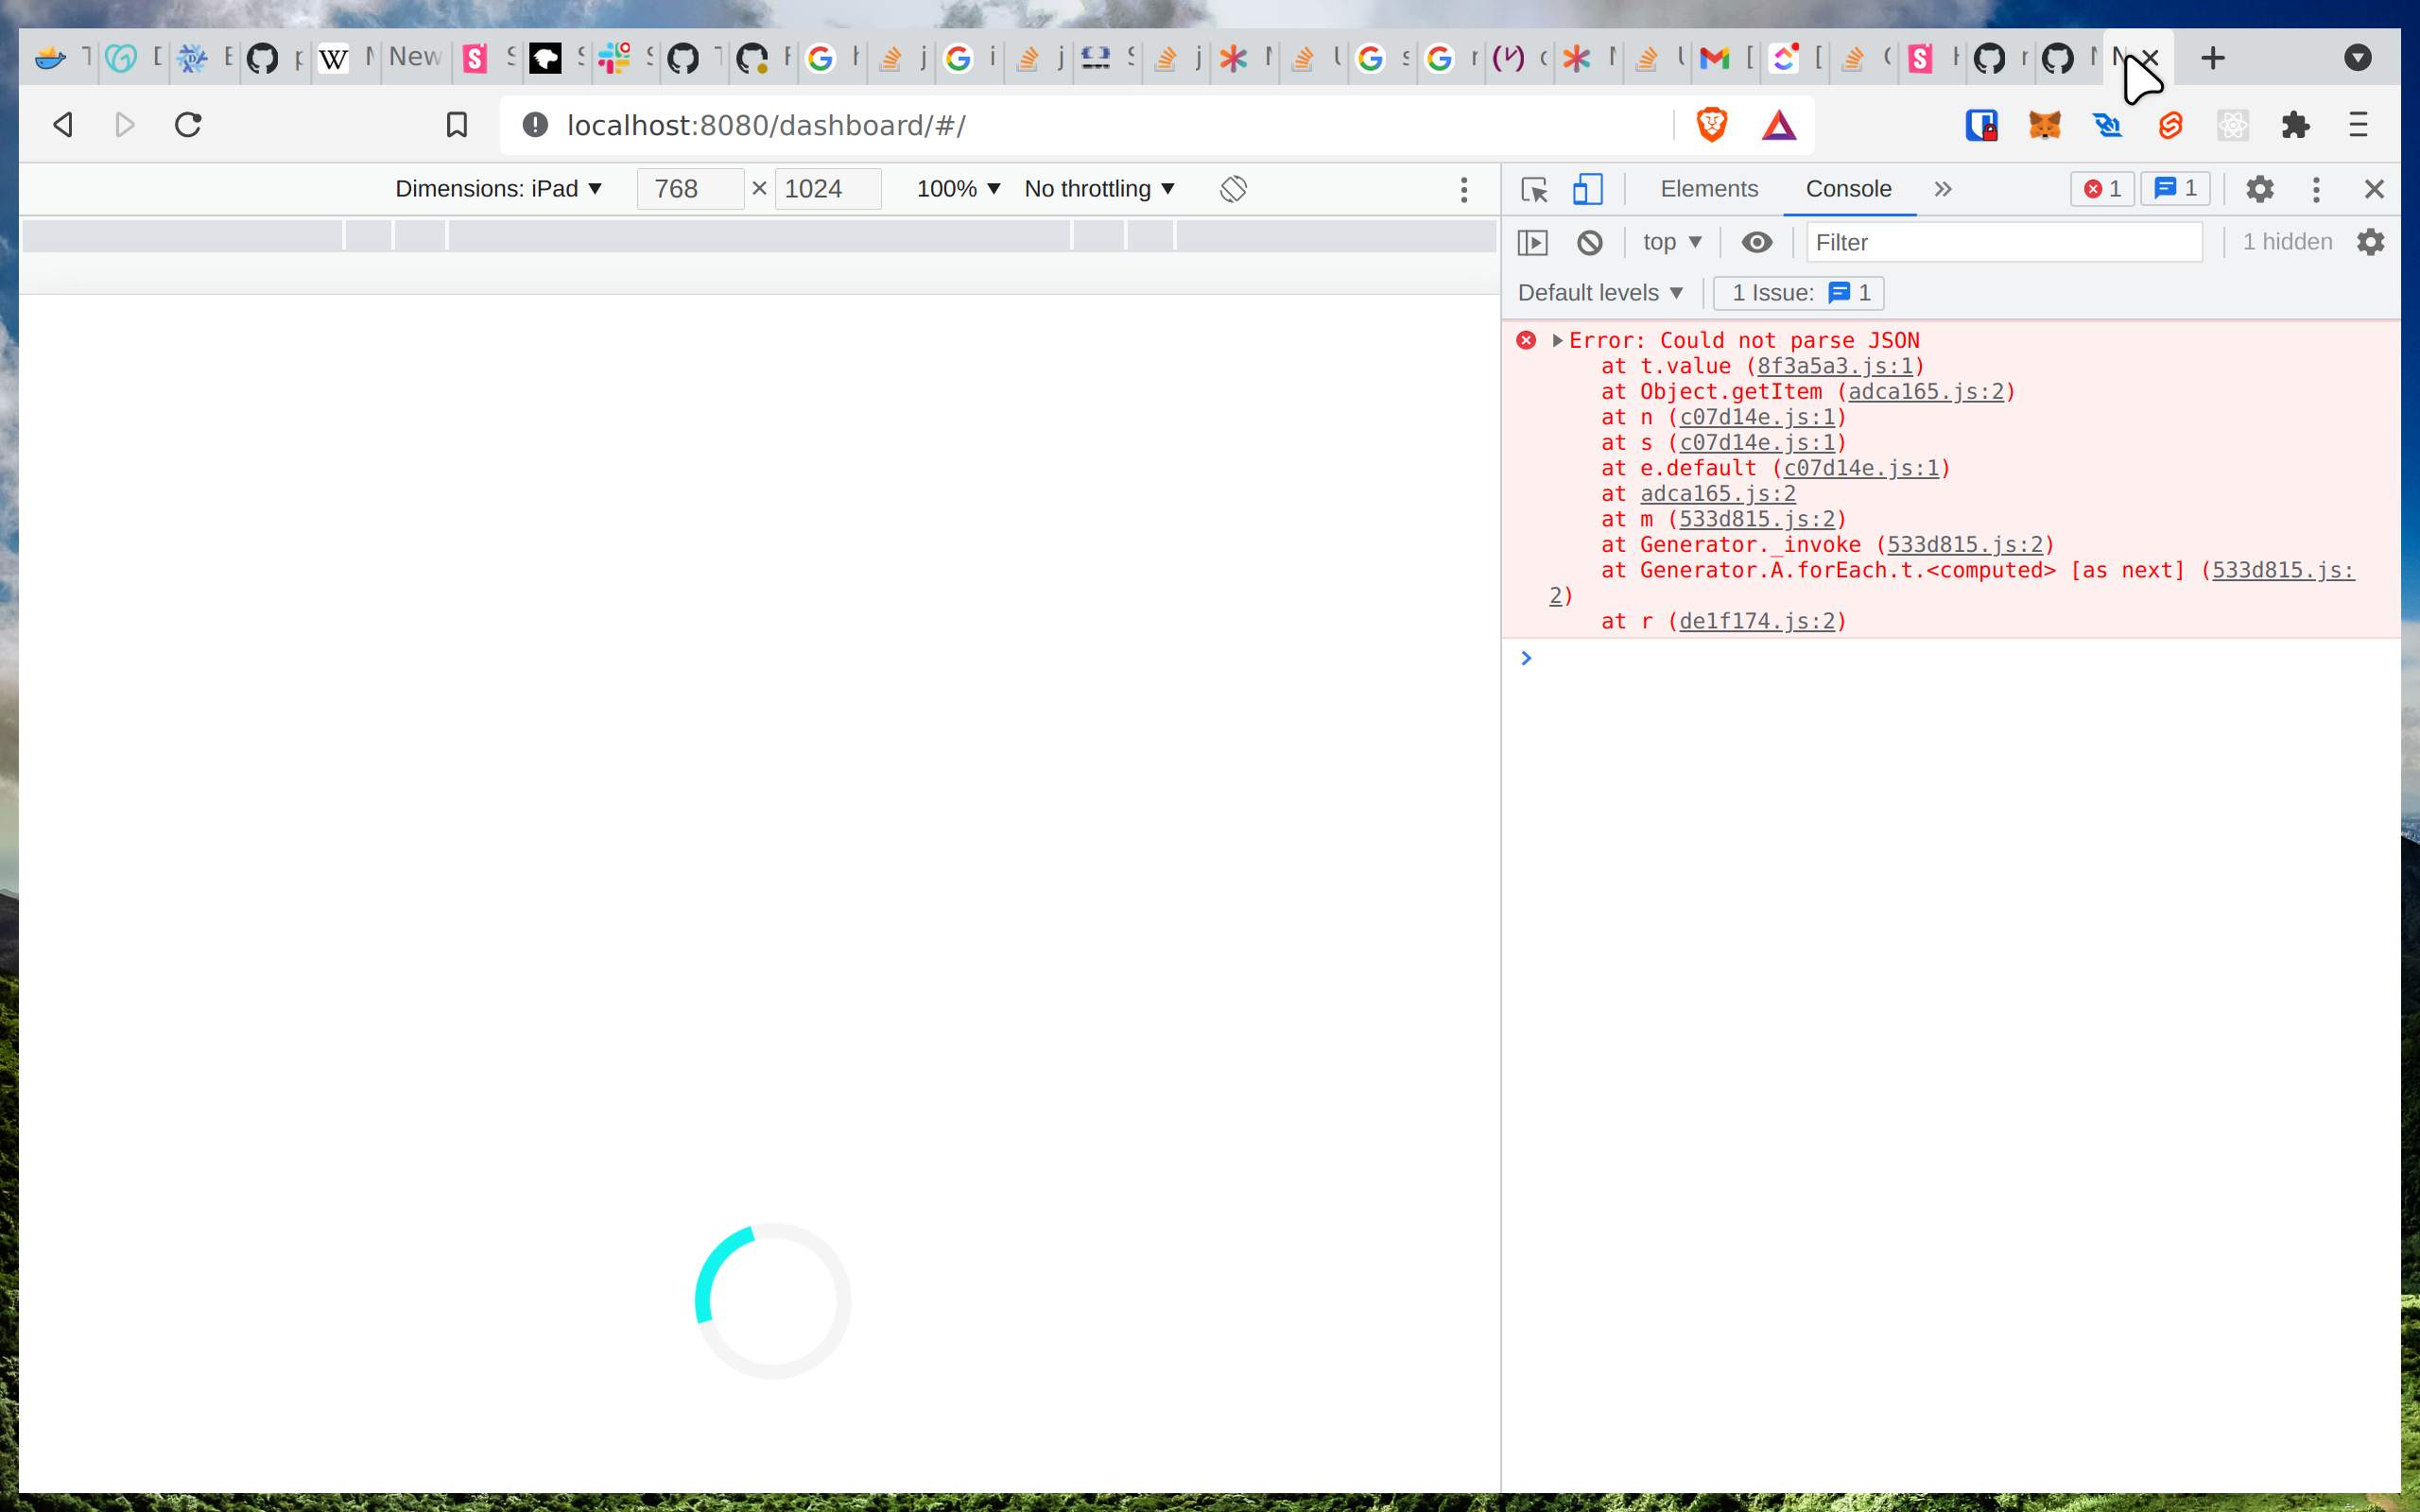Reload the current page
Screen dimensions: 2420x1512
(189, 125)
